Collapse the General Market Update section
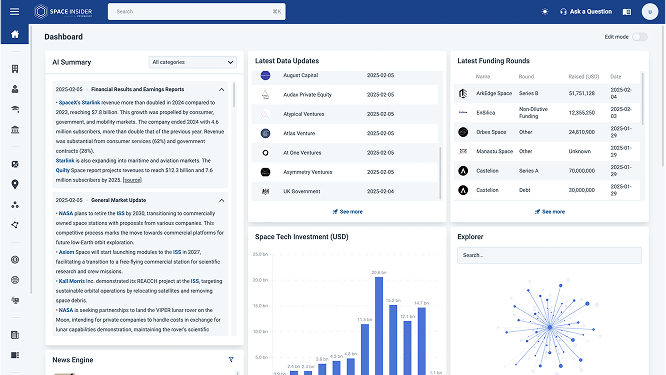This screenshot has height=375, width=666. 221,200
